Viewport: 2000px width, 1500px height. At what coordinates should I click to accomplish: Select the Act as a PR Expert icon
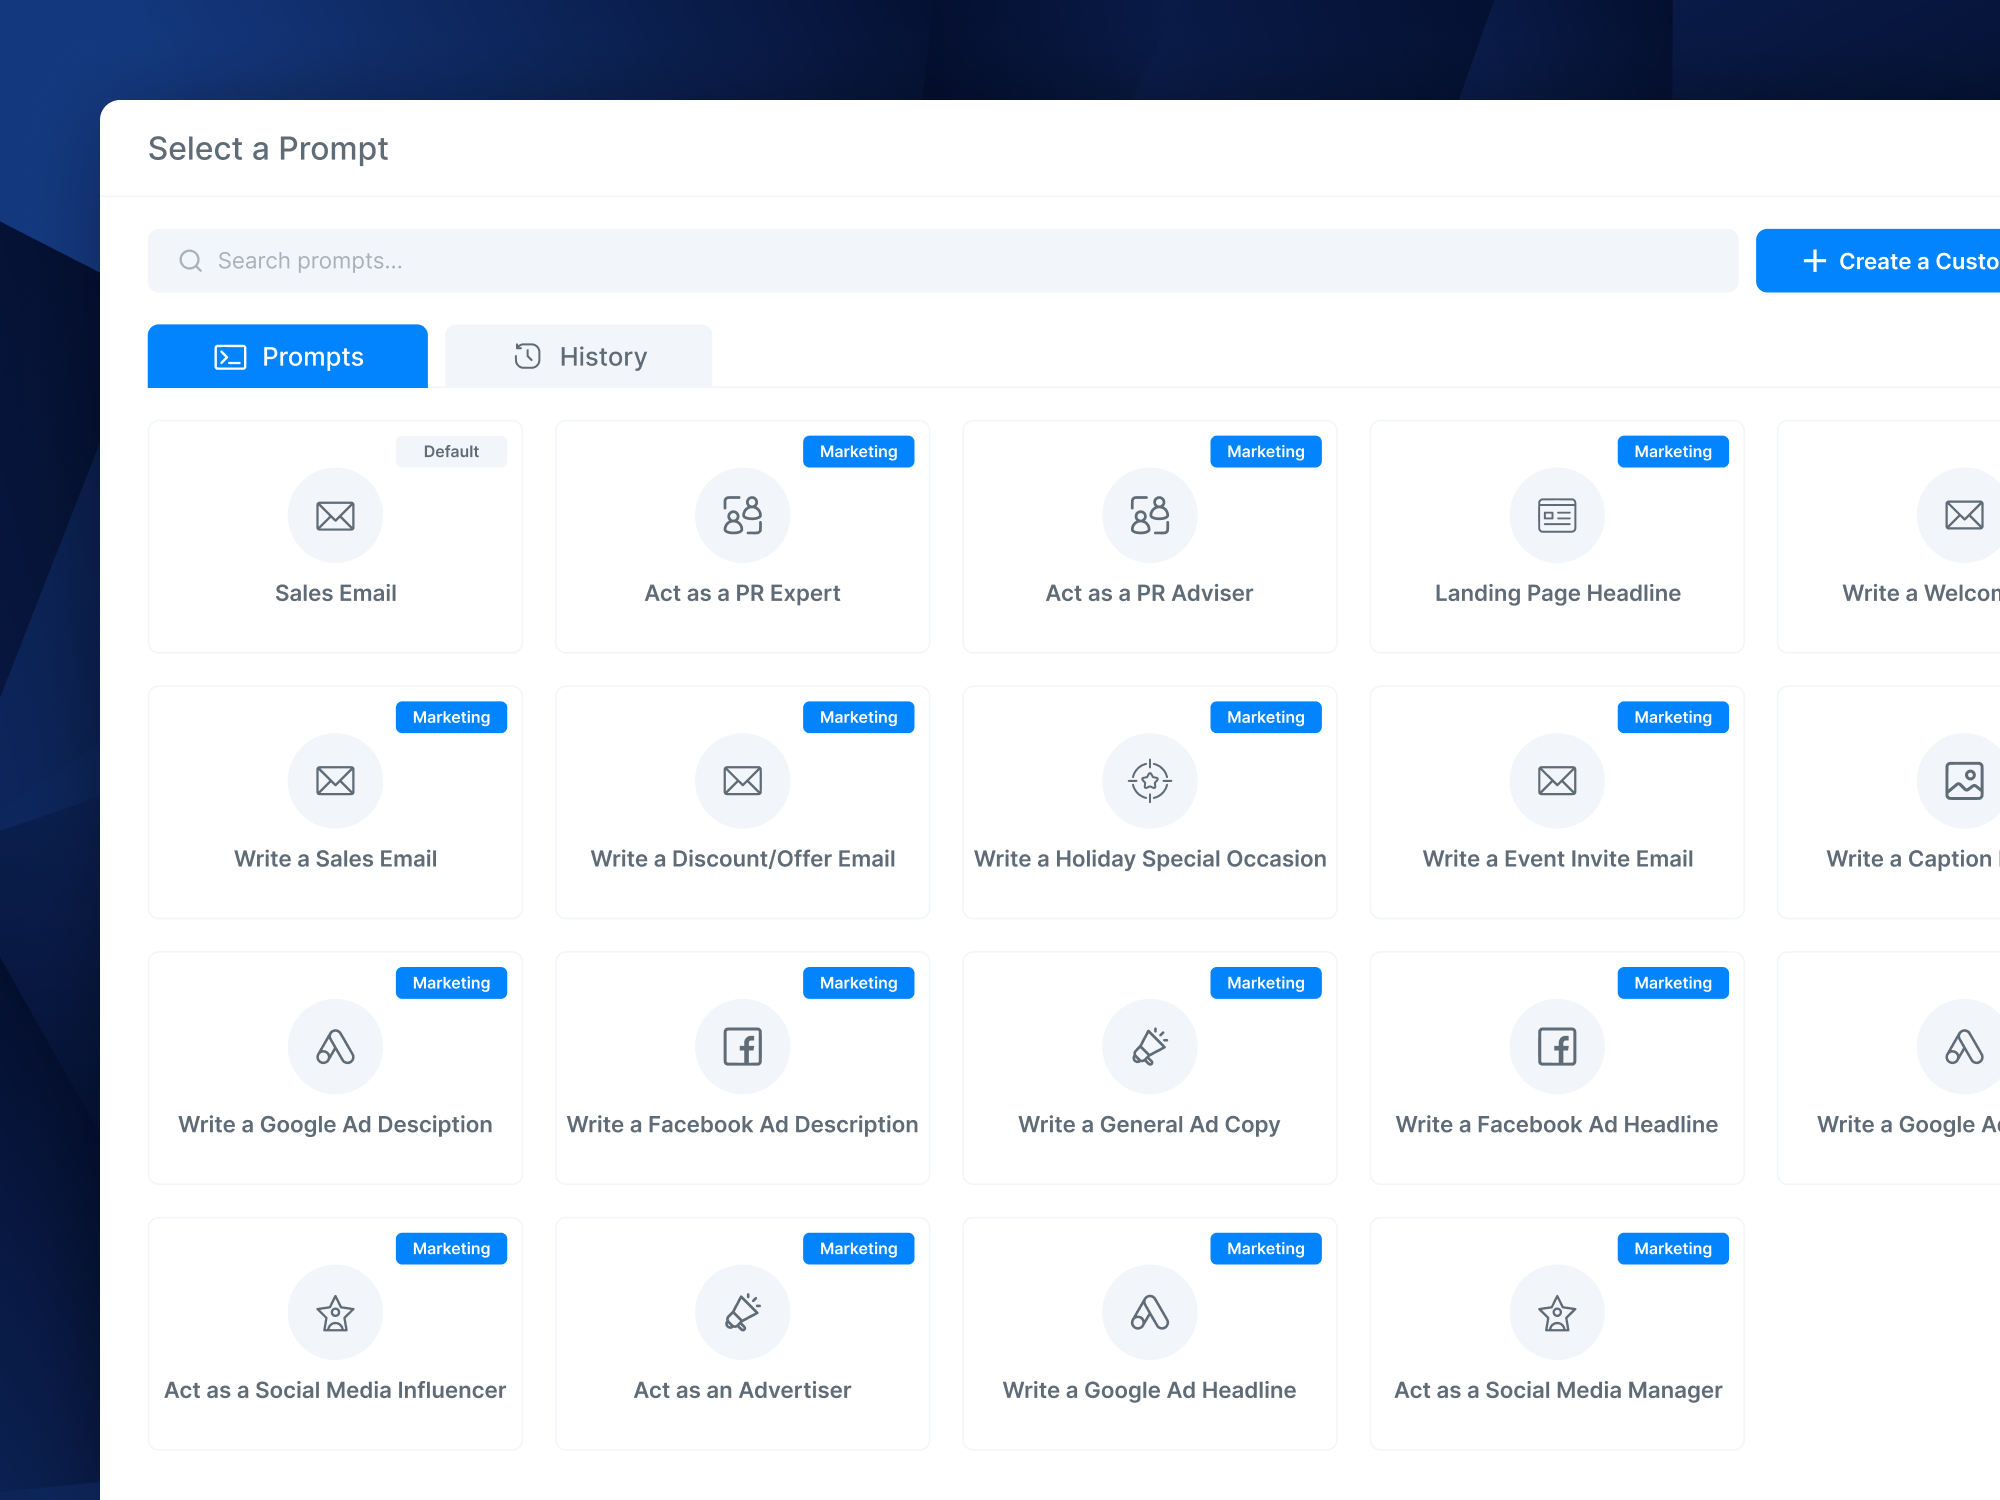[742, 516]
